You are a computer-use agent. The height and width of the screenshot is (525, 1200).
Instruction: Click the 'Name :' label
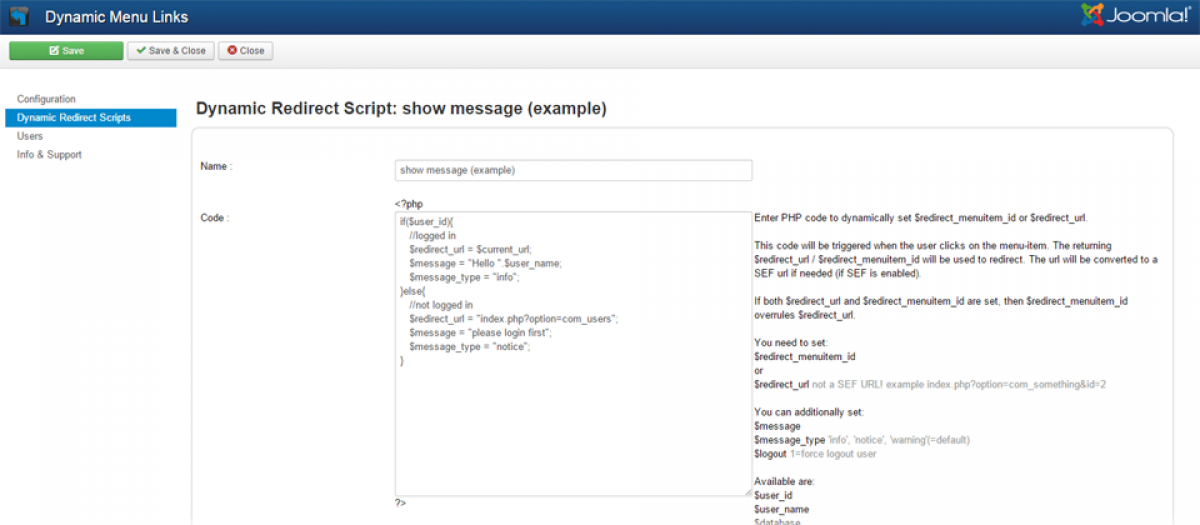pyautogui.click(x=217, y=166)
